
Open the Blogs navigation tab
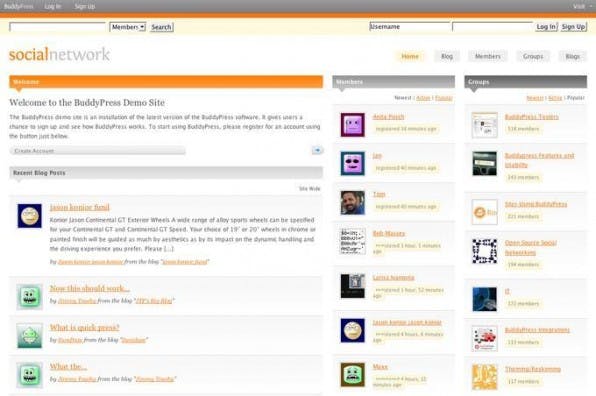[572, 56]
